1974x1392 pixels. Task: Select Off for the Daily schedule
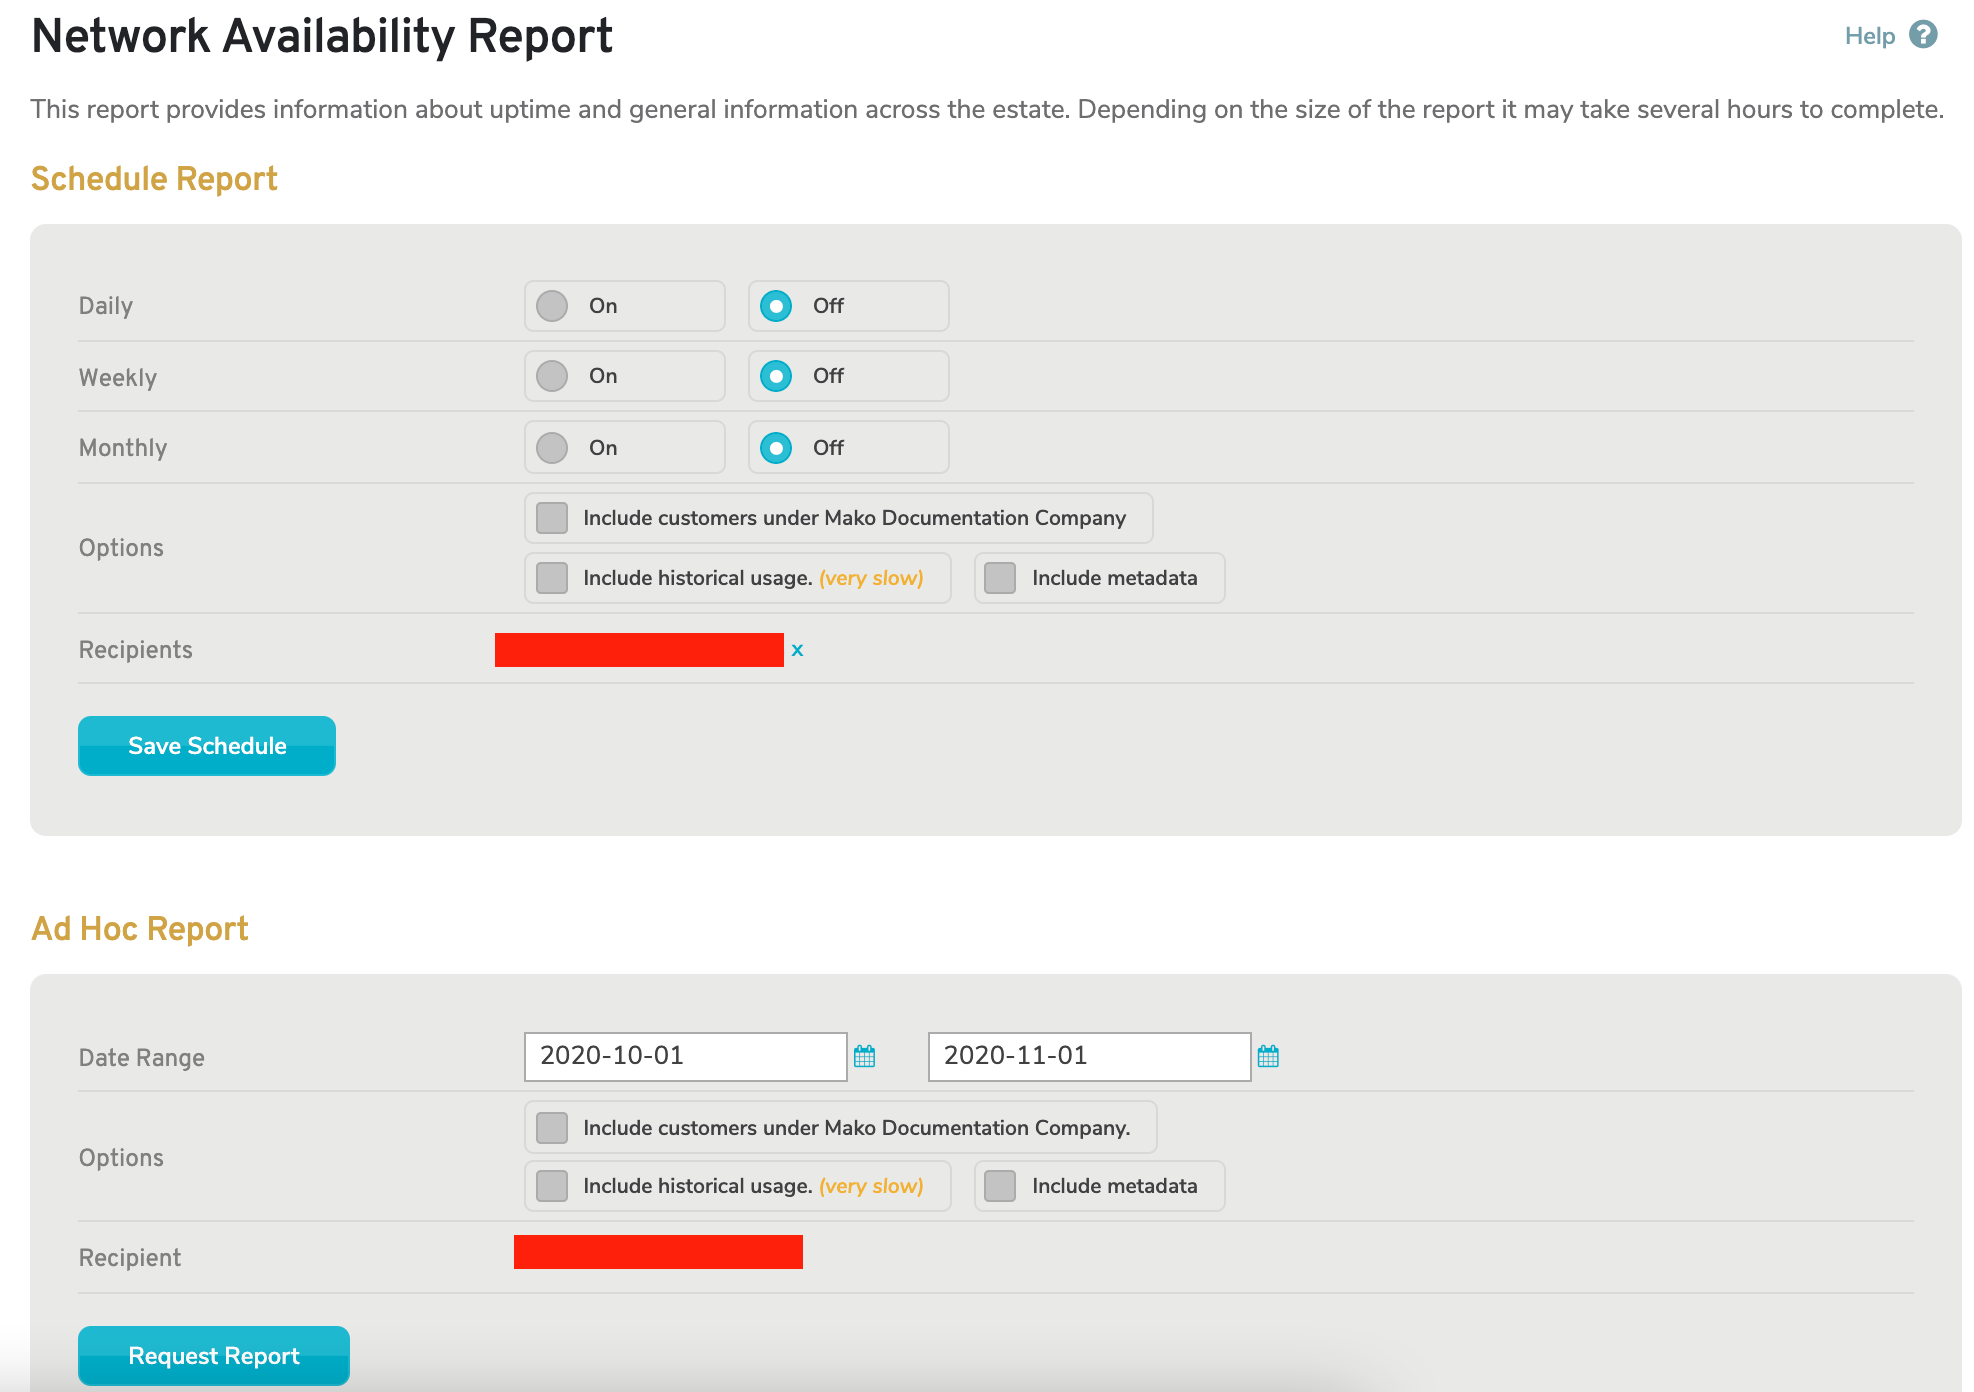tap(776, 306)
